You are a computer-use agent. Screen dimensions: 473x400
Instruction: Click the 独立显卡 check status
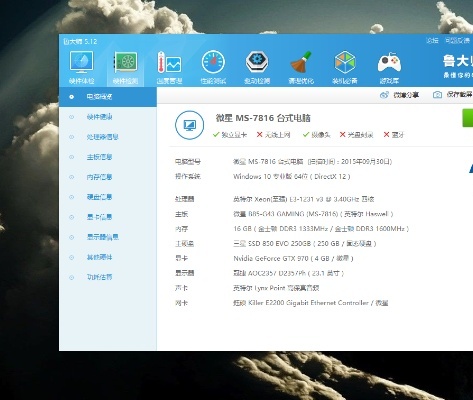coord(230,135)
